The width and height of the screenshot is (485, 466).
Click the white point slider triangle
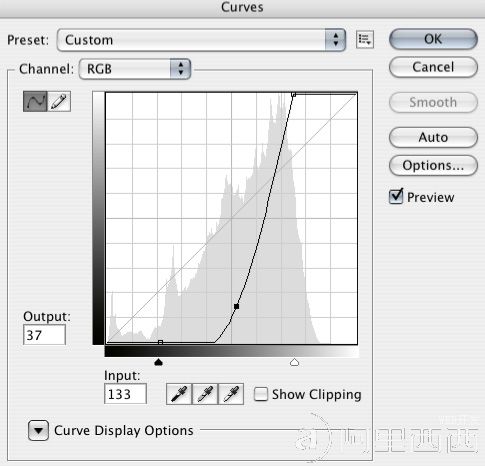pos(294,362)
